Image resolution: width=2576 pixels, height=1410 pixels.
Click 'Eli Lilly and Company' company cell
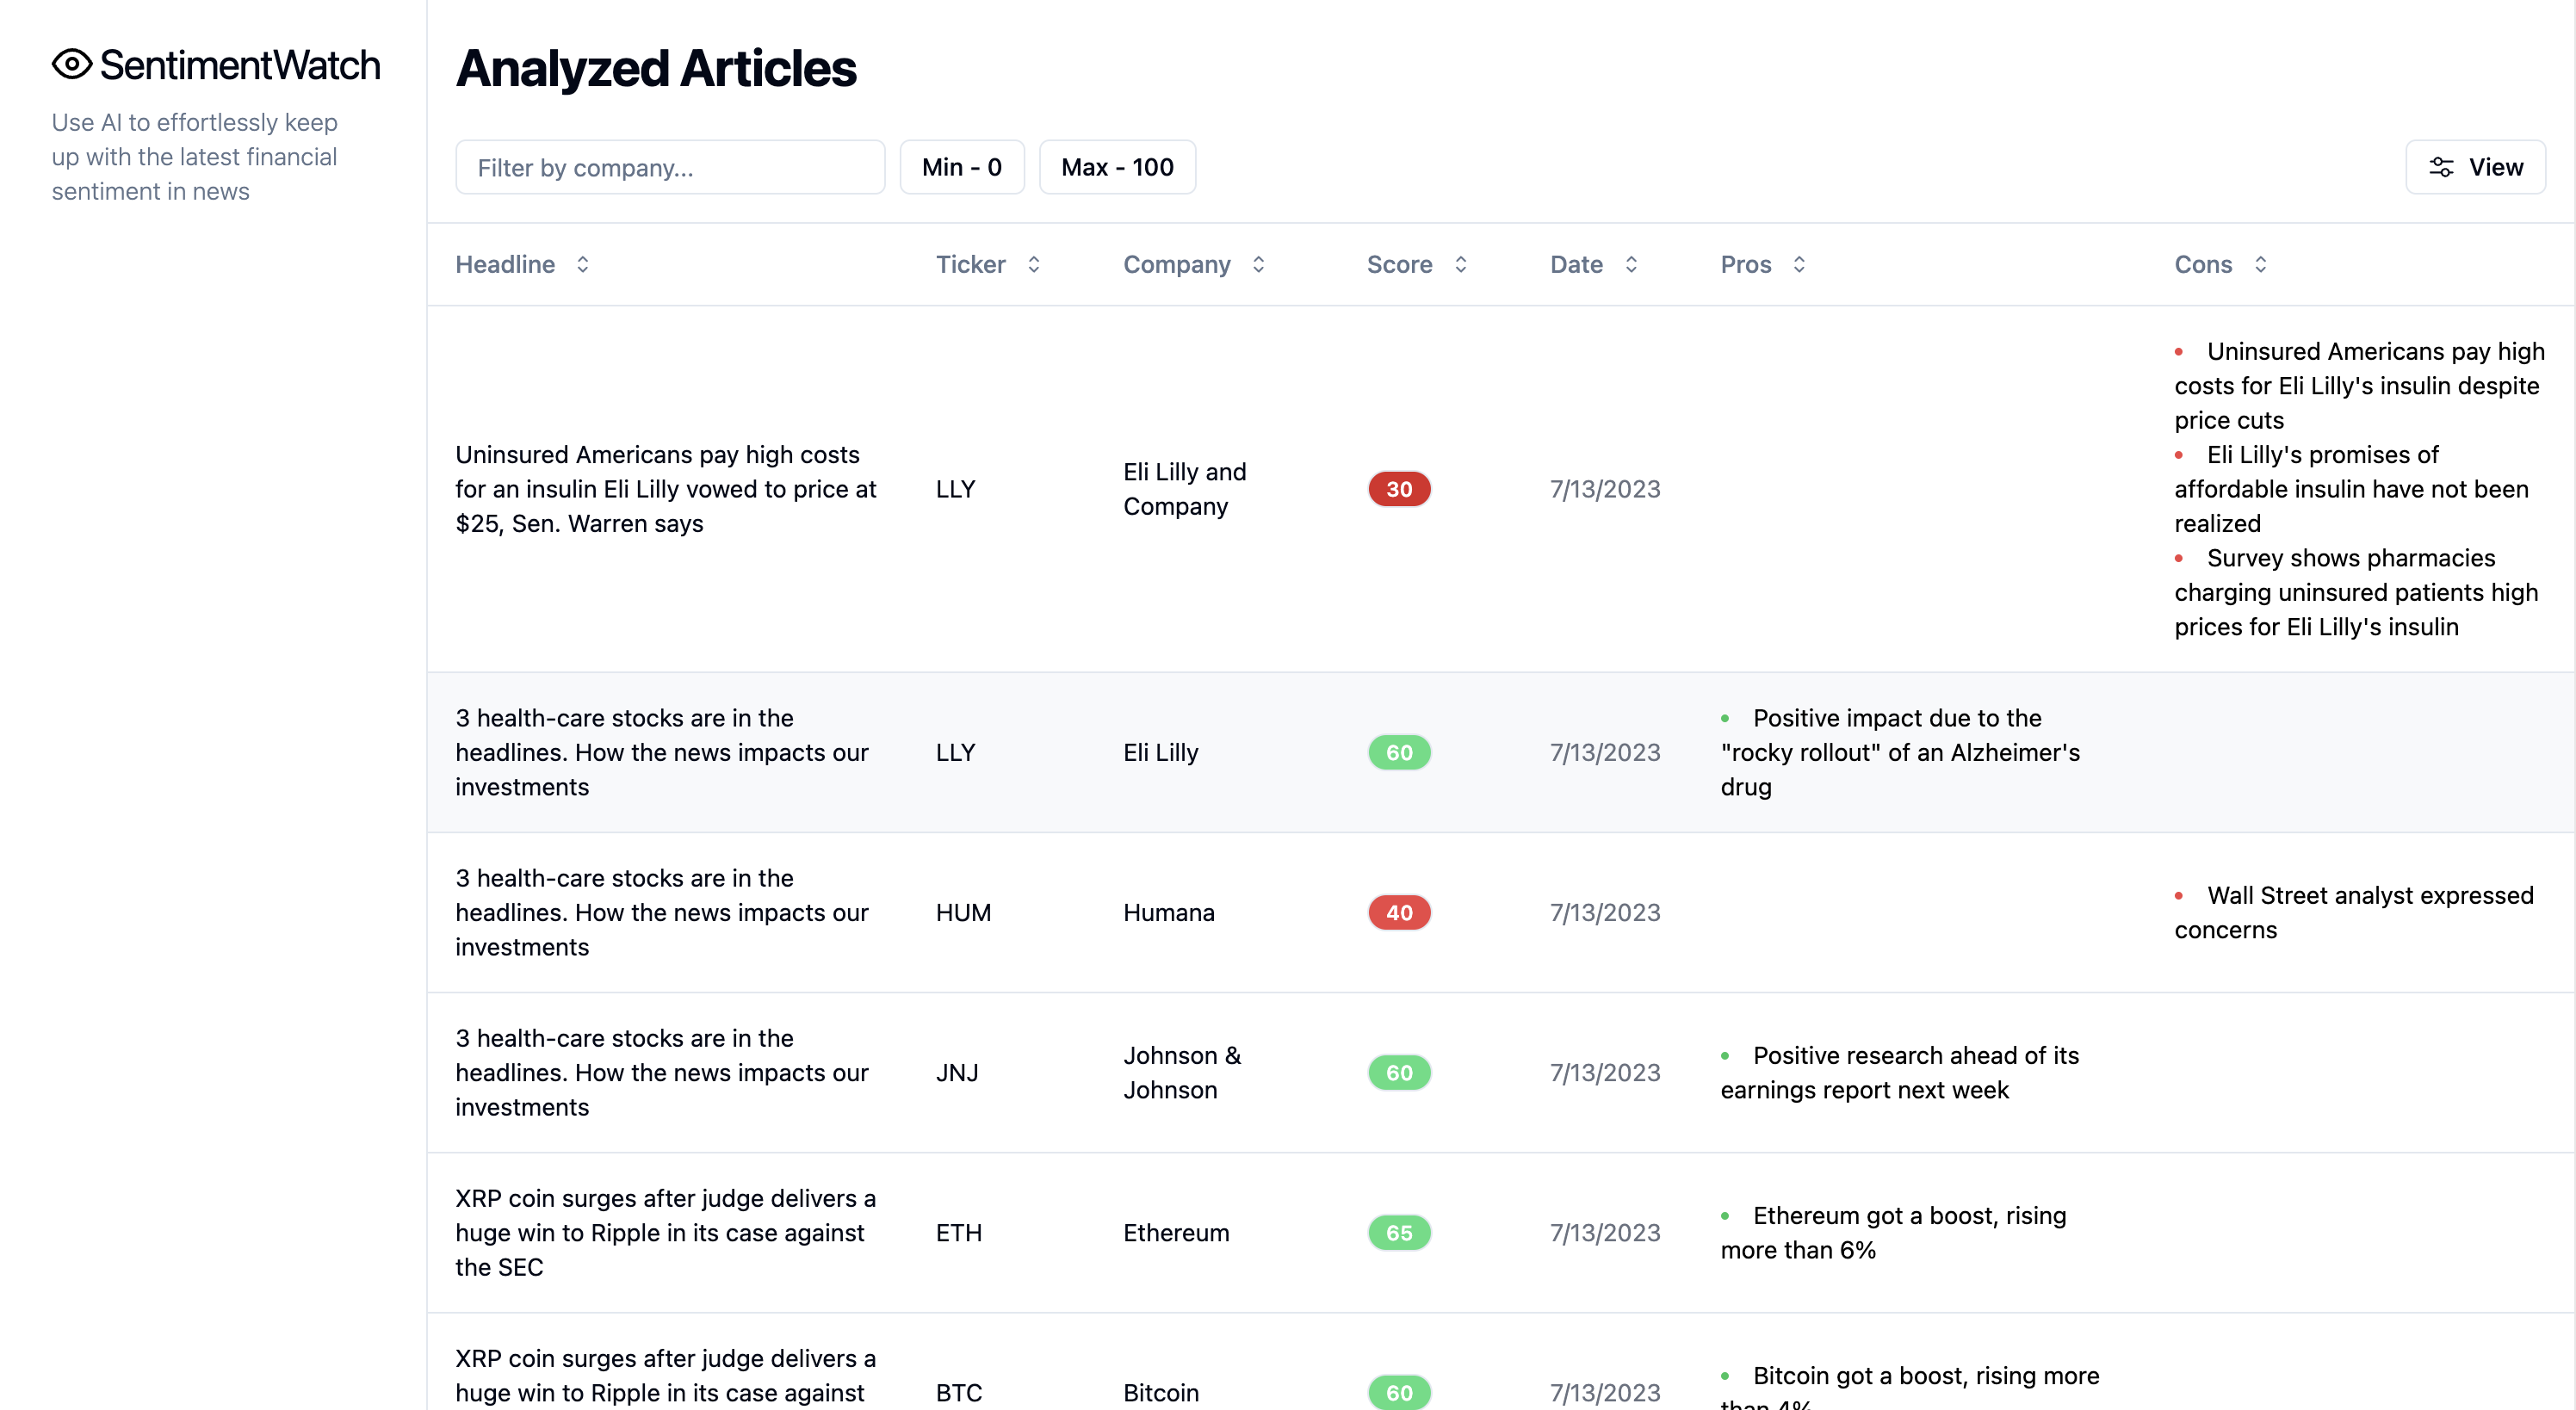[1184, 489]
